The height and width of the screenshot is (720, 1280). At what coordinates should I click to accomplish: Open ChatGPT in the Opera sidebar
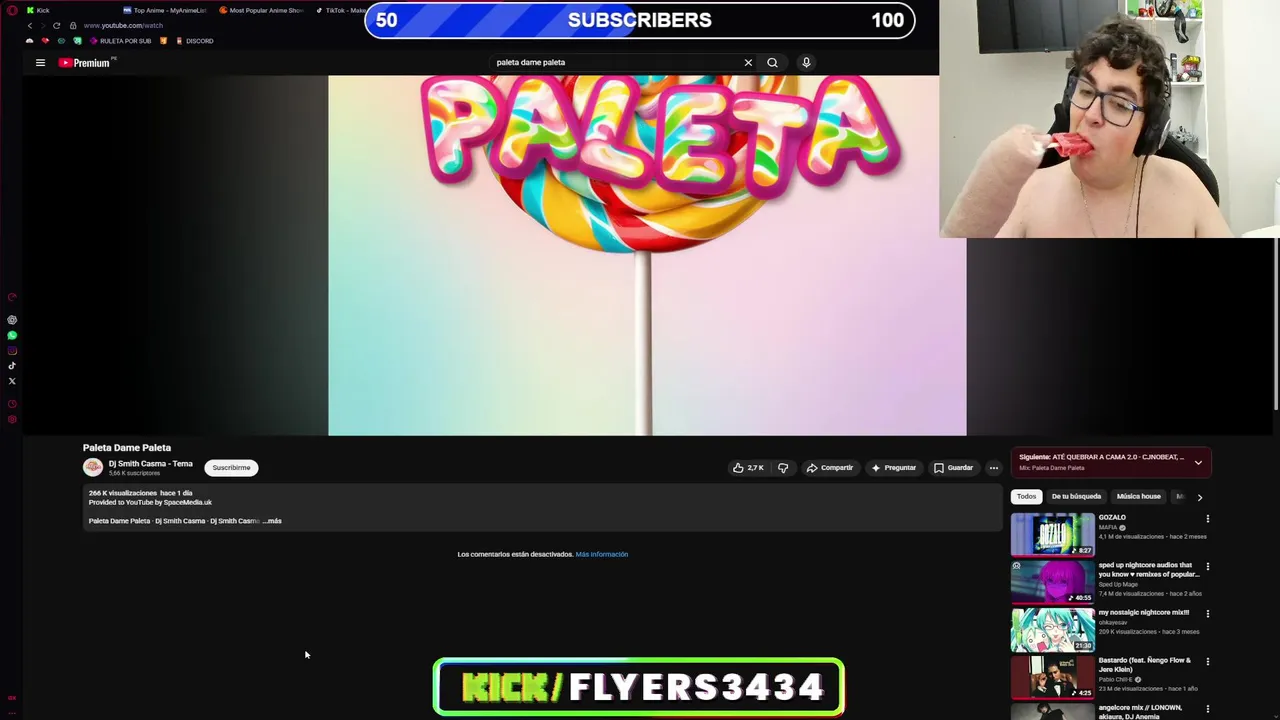(12, 320)
